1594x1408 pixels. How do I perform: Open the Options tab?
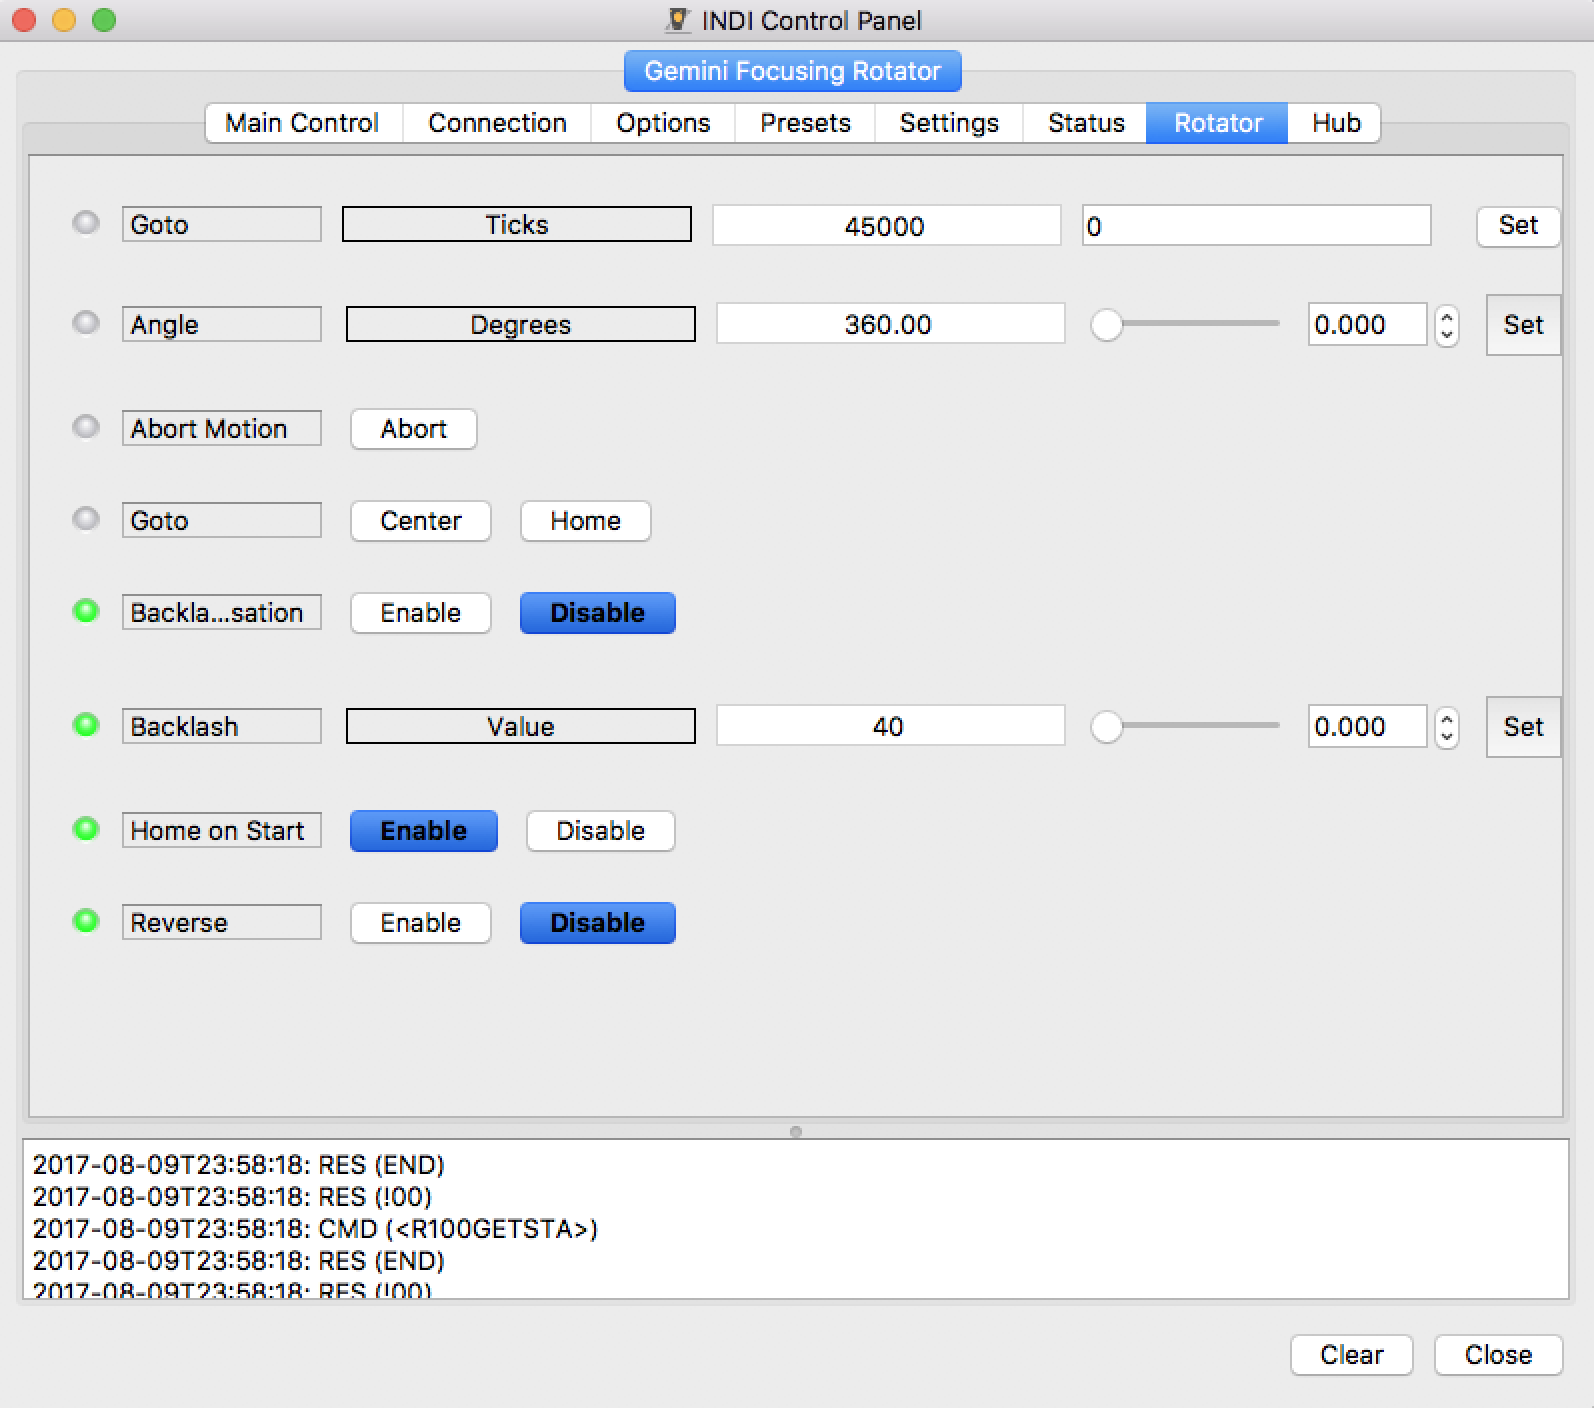click(x=663, y=123)
